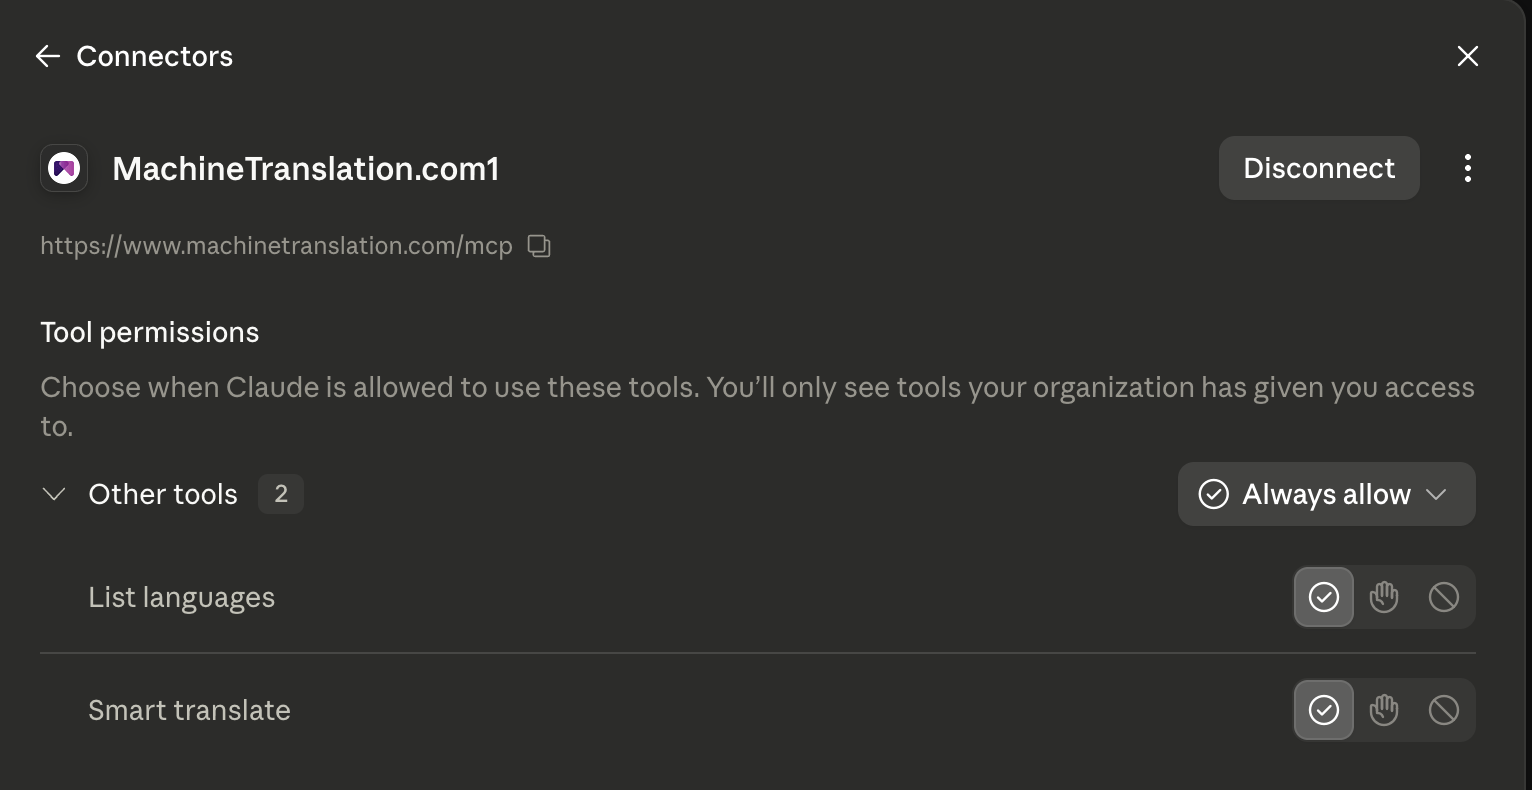Screen dimensions: 1532x790
Task: Disconnect the MachineTranslation.com1 connector
Action: (1319, 168)
